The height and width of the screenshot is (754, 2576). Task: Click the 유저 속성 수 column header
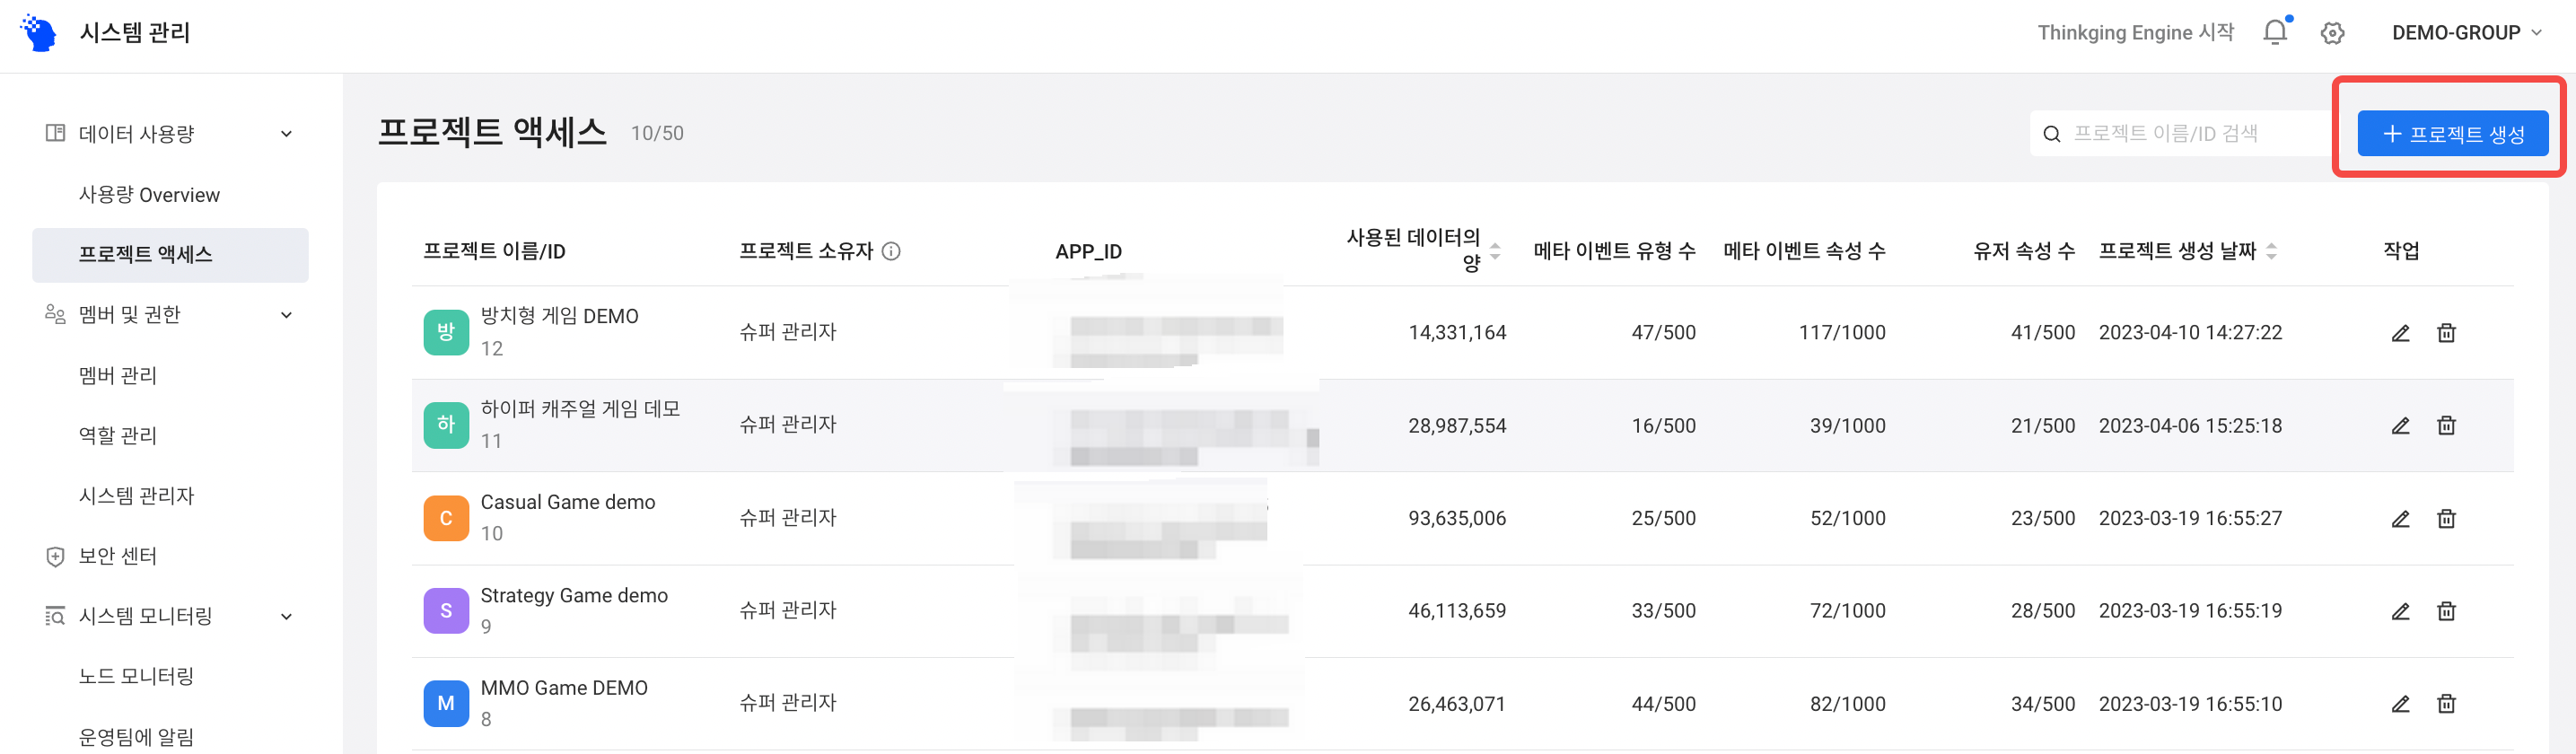(x=2023, y=251)
